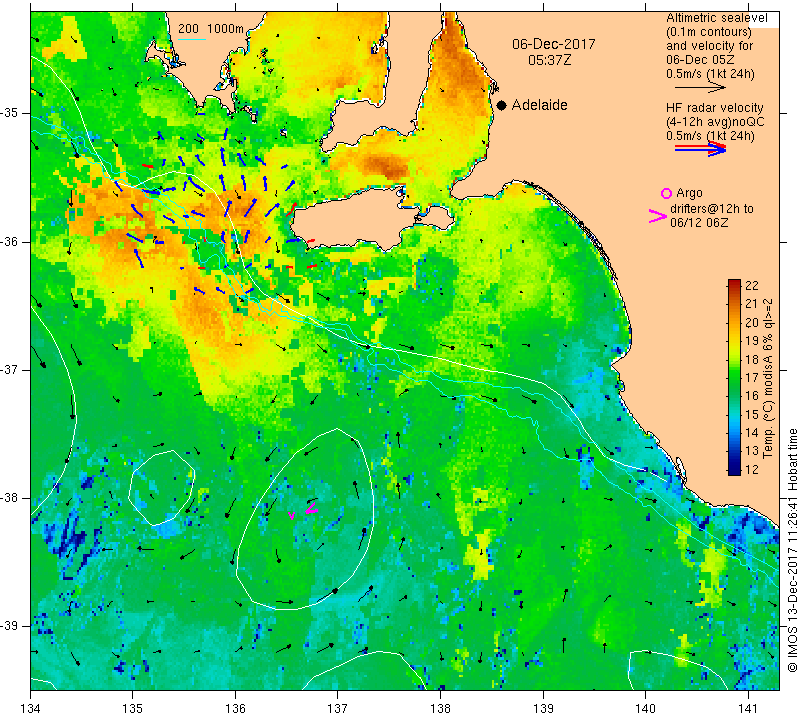The image size is (800, 720).
Task: Click the 17 label on temperature scale
Action: 752,378
